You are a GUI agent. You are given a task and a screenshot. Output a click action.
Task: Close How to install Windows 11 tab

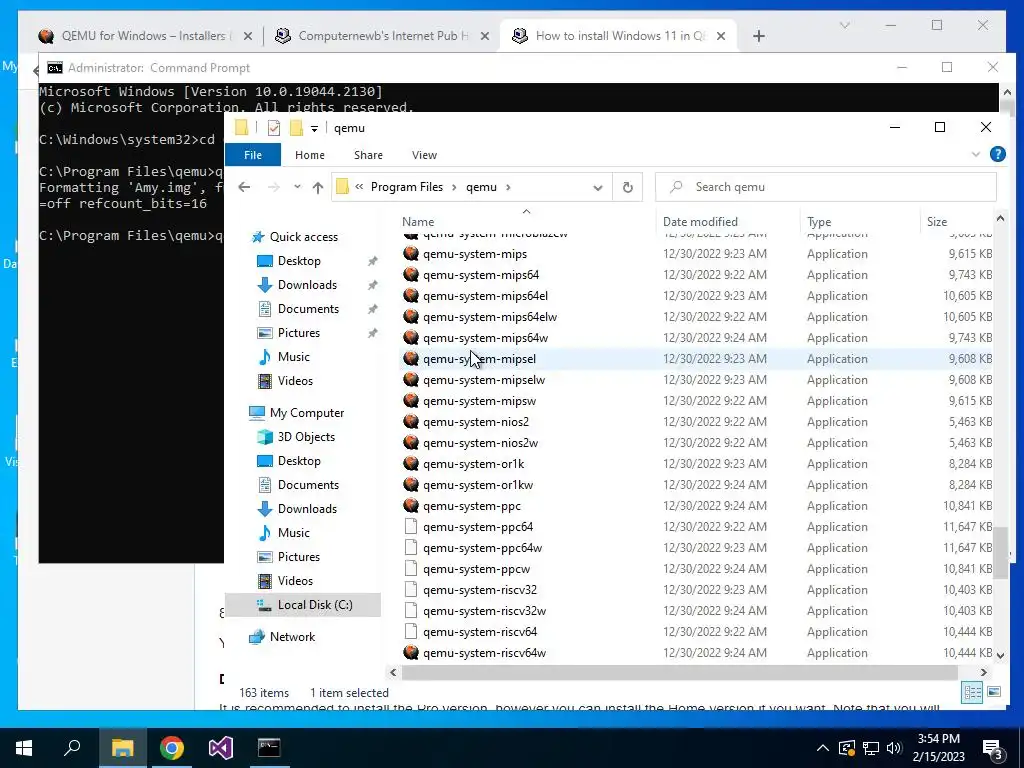click(721, 37)
